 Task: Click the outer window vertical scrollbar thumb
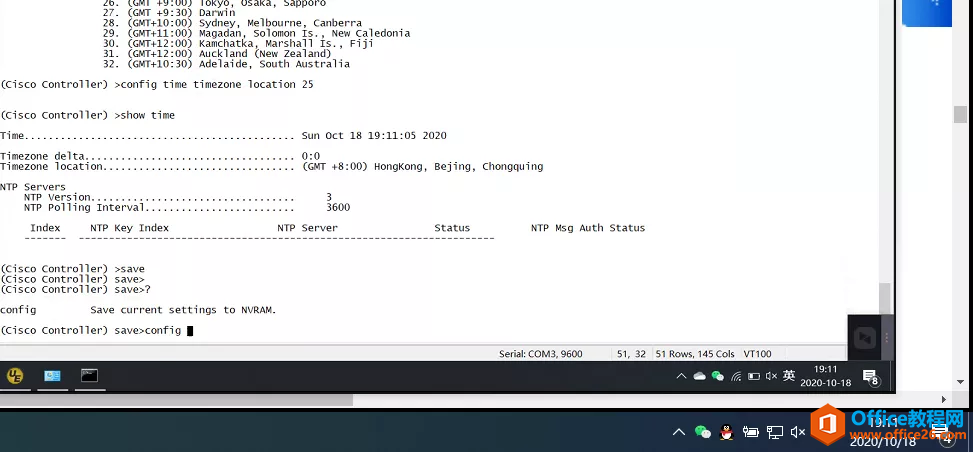(x=960, y=114)
